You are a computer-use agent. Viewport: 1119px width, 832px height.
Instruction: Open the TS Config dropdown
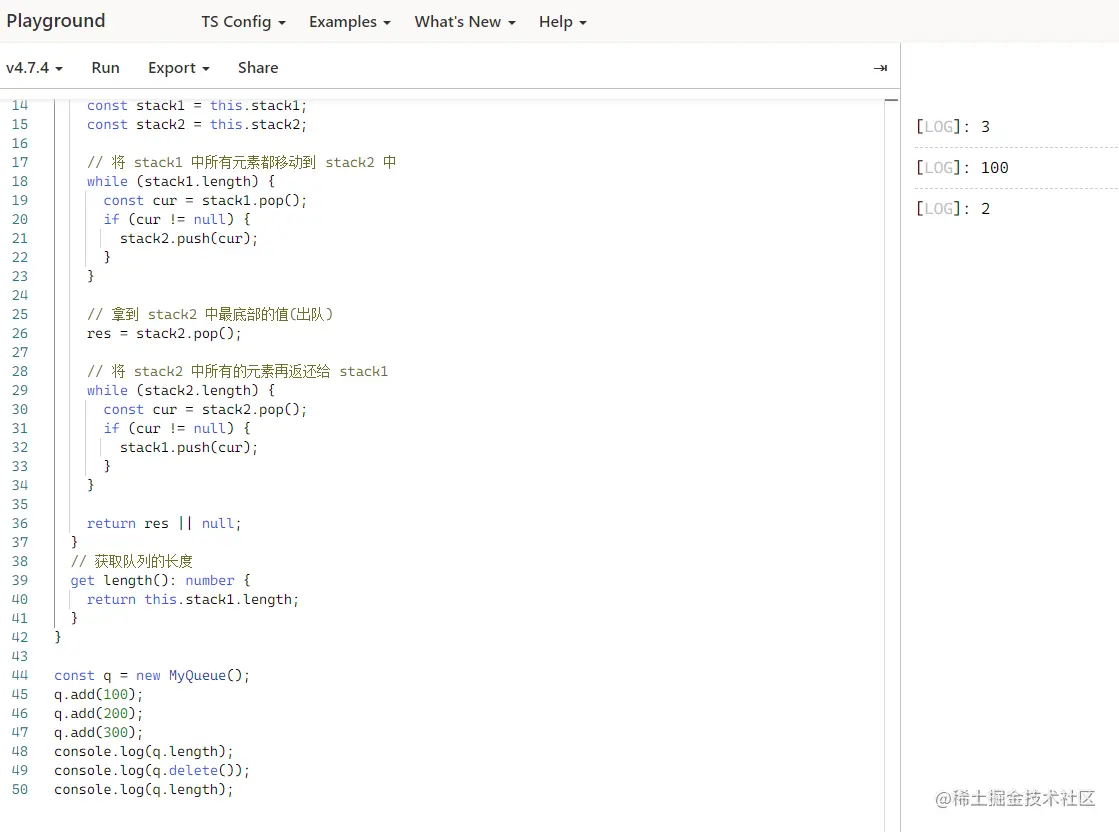click(243, 22)
